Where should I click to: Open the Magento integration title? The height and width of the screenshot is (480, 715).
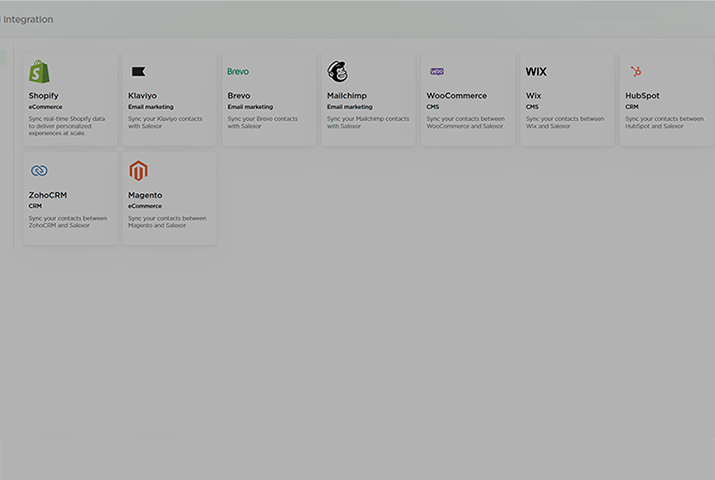pyautogui.click(x=145, y=195)
